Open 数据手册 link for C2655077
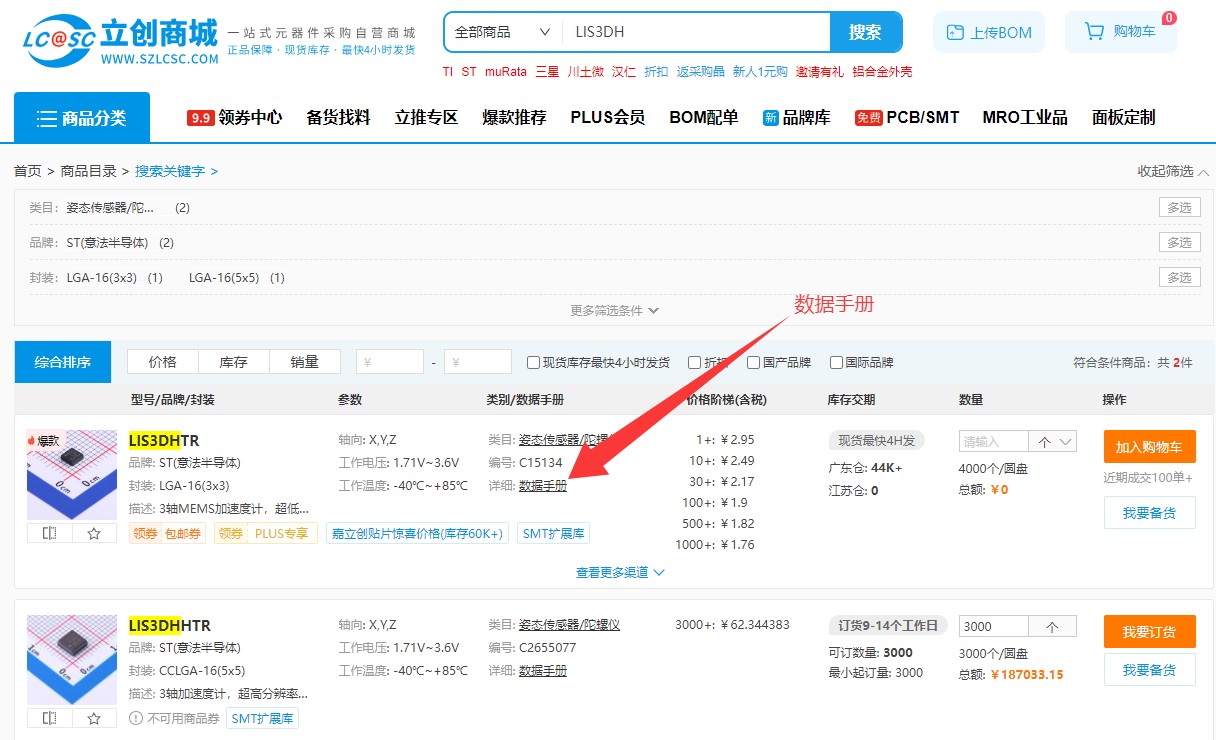This screenshot has height=740, width=1216. [x=543, y=671]
